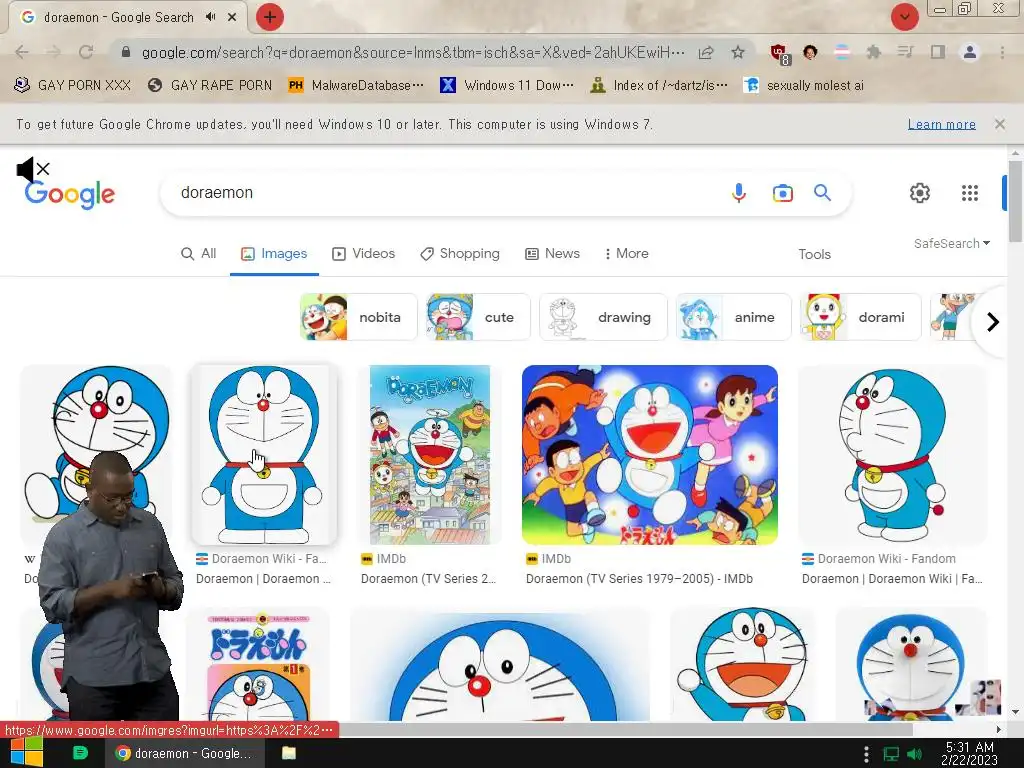Viewport: 1024px width, 768px height.
Task: Filter images by anime chip
Action: click(733, 317)
